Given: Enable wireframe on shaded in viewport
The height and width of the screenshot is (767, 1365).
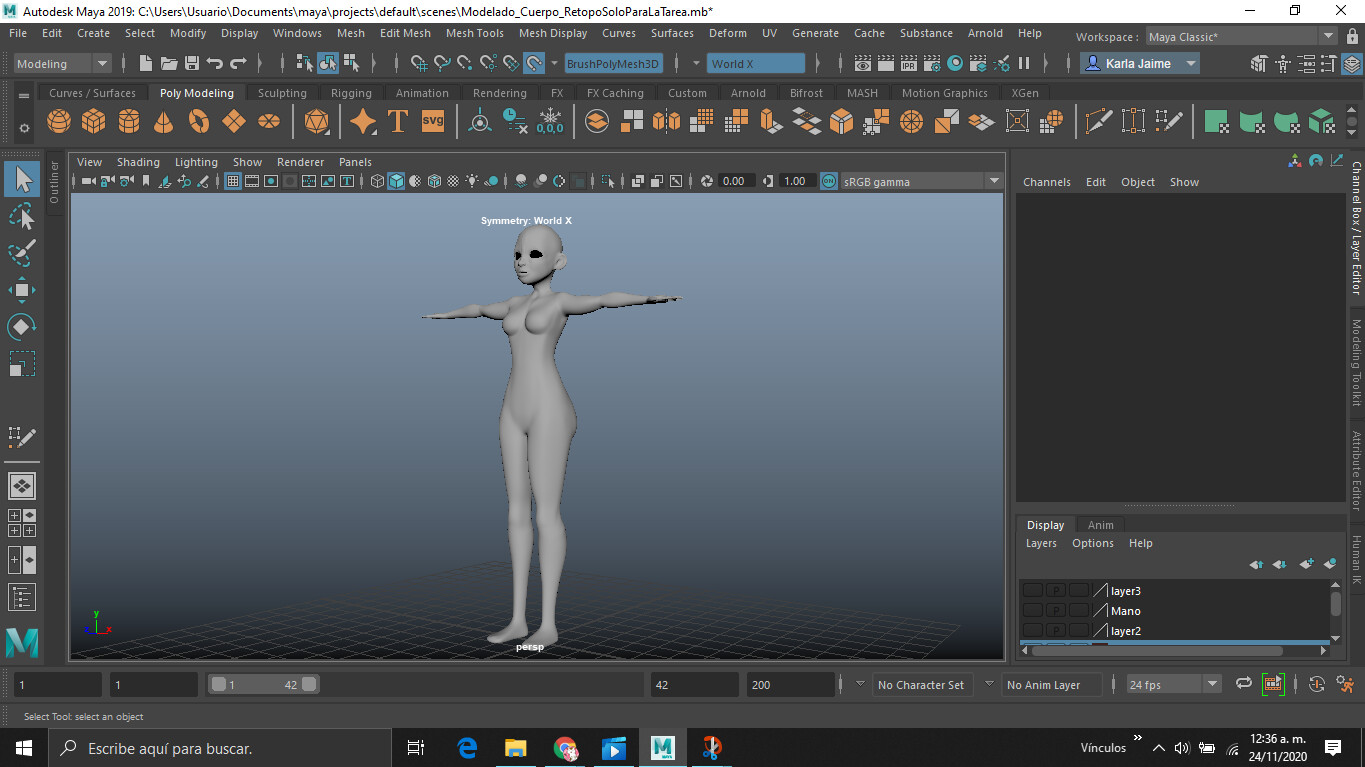Looking at the screenshot, I should coord(434,181).
